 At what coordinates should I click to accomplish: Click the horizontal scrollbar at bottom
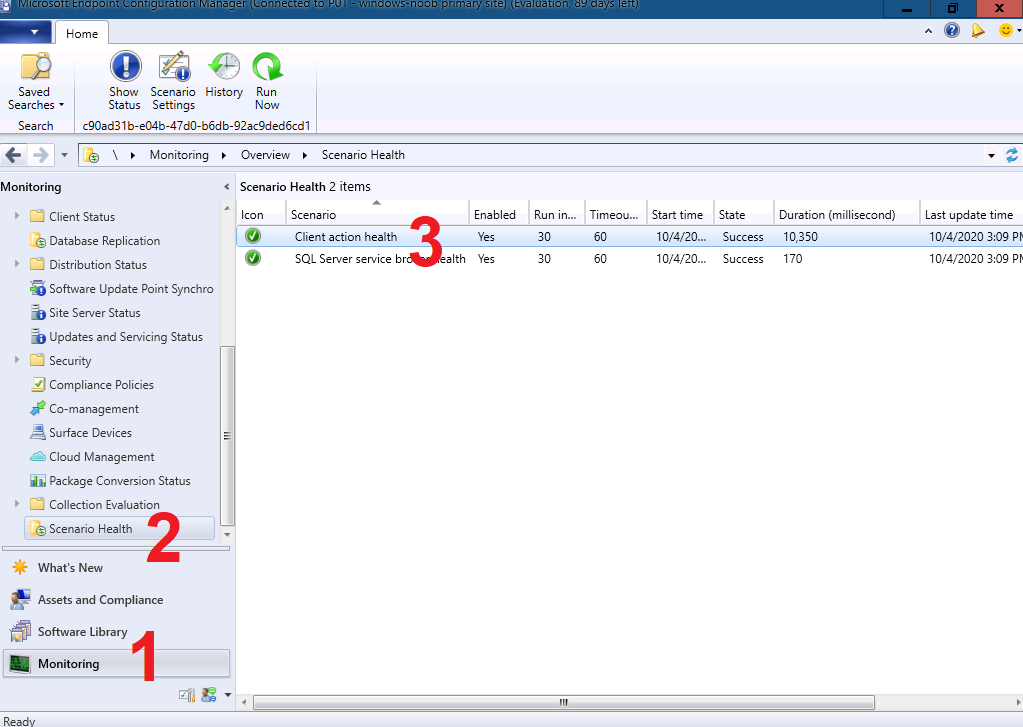click(564, 702)
